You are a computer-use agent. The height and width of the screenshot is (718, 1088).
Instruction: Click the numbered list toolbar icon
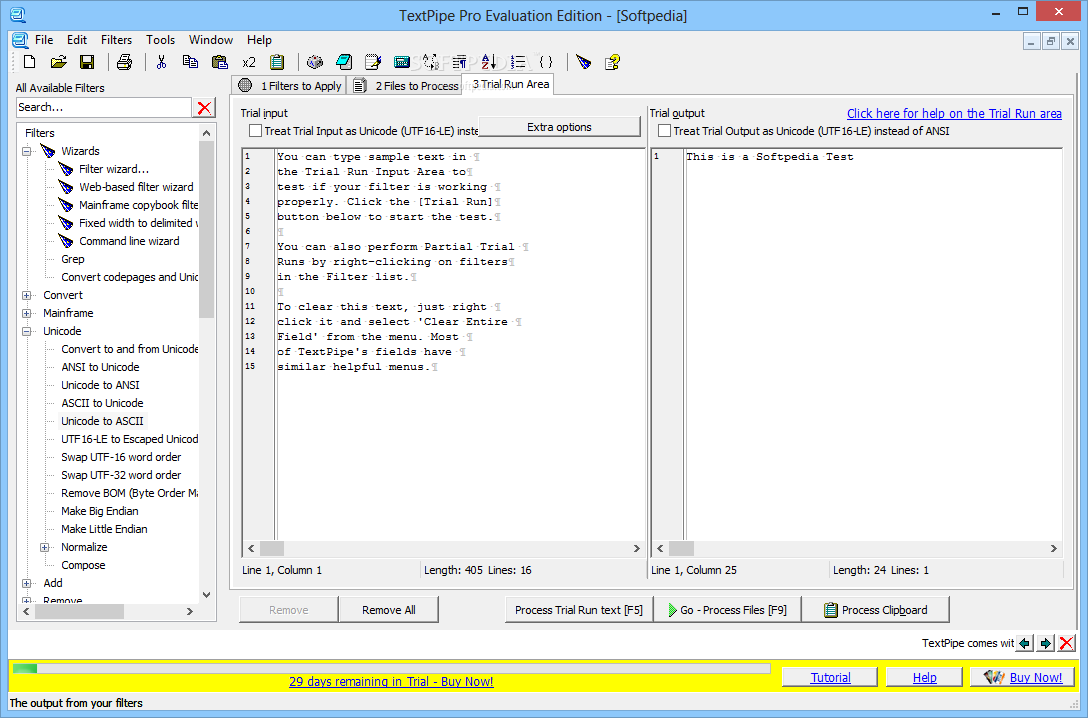(518, 62)
